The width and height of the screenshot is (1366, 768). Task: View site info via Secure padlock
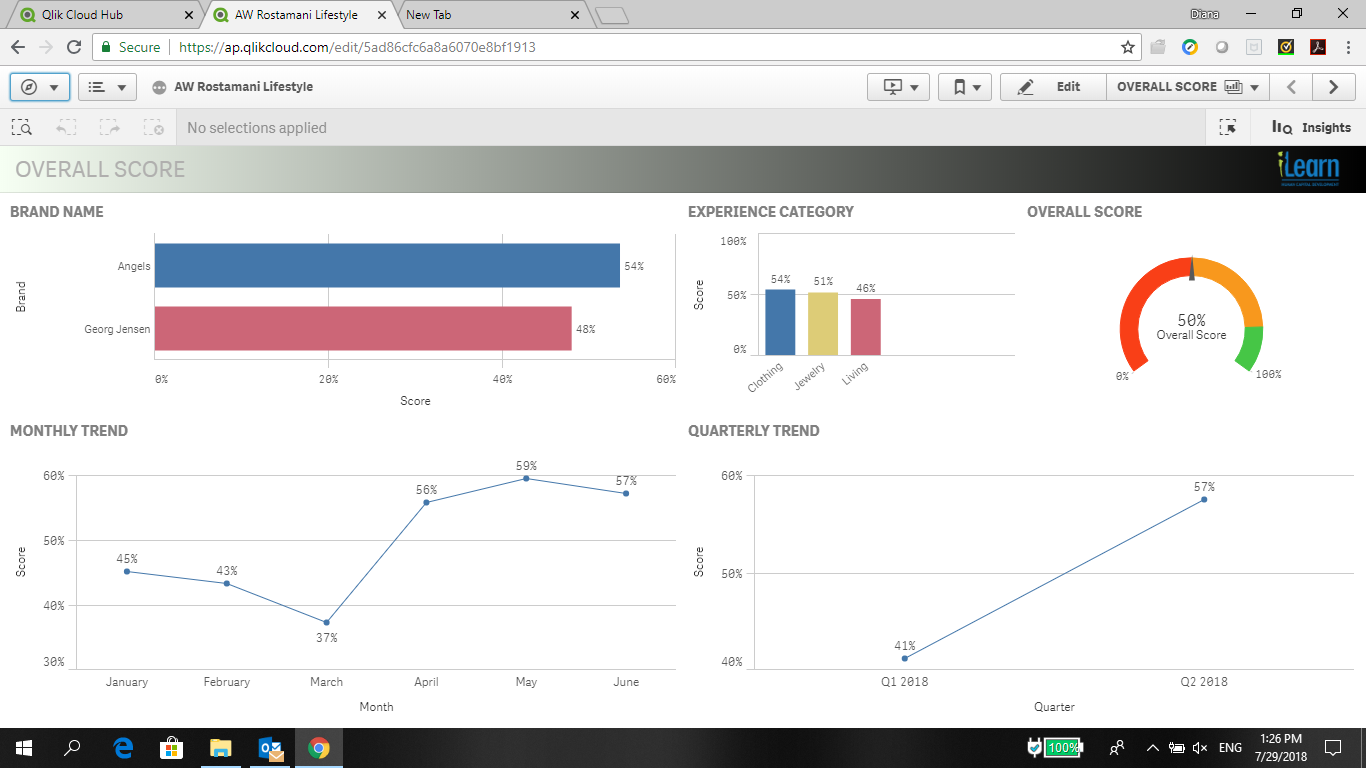[131, 47]
